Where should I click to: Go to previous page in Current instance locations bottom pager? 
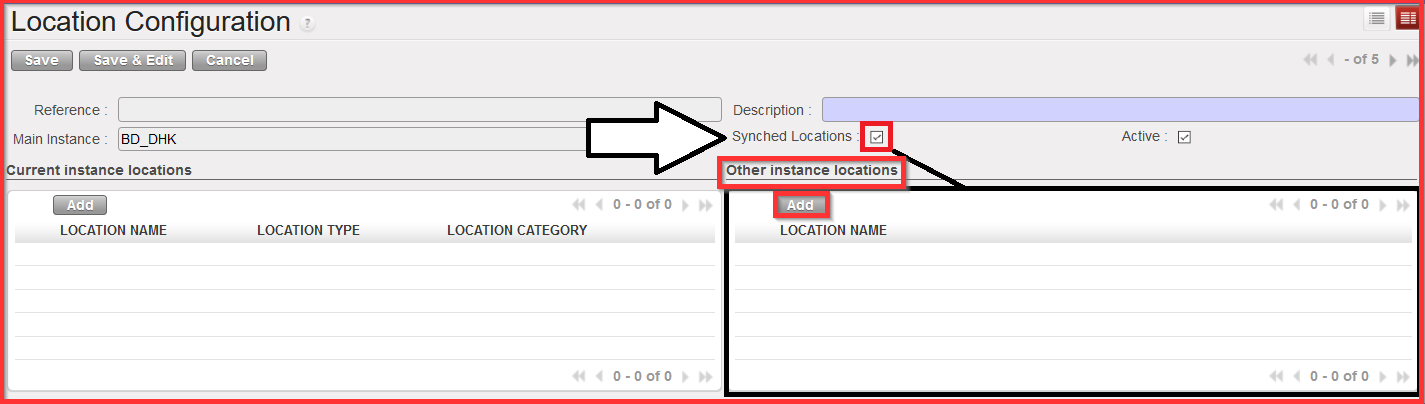click(598, 377)
